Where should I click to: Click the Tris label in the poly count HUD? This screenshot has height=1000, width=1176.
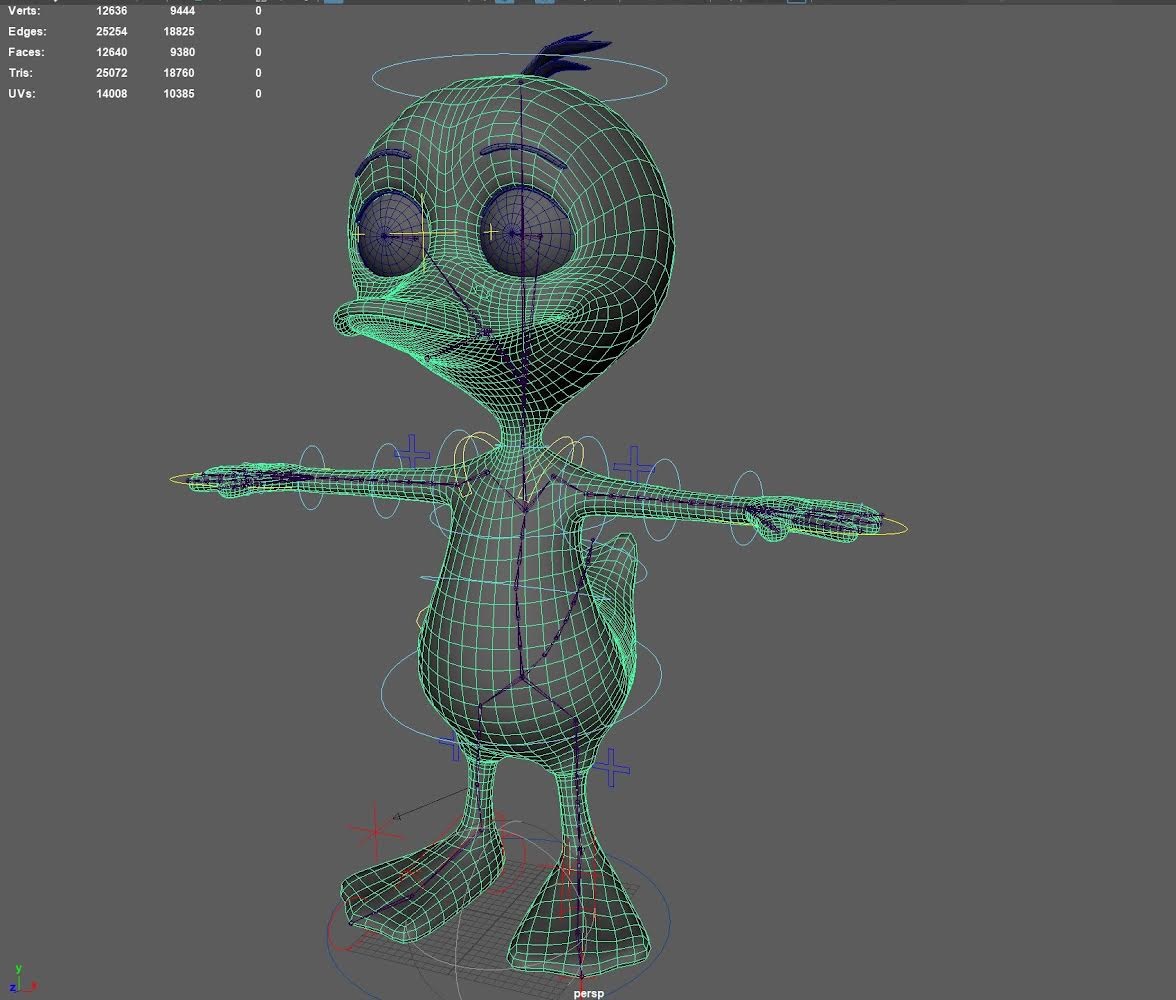(20, 73)
